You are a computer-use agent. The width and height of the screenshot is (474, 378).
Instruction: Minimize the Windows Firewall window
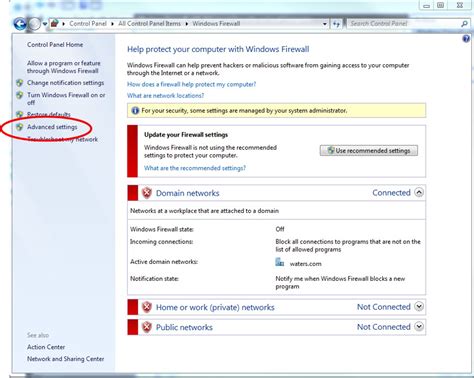(426, 5)
